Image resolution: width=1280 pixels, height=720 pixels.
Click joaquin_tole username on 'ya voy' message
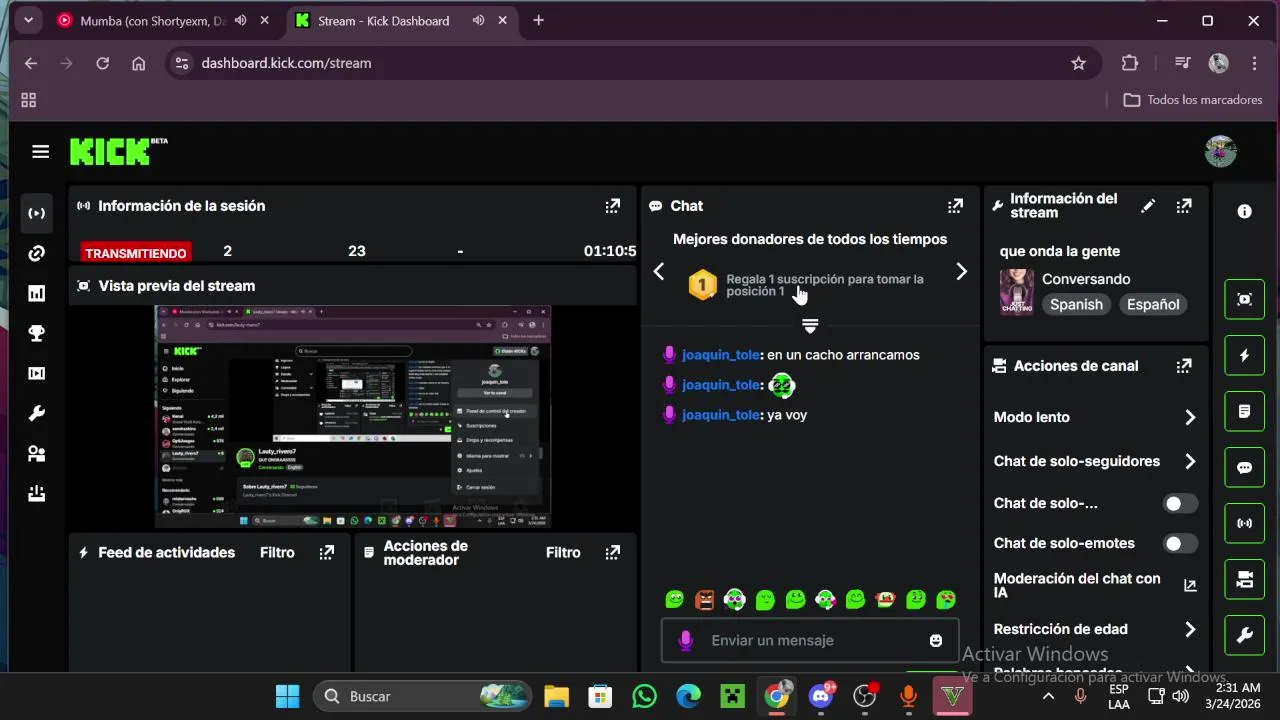pyautogui.click(x=721, y=415)
